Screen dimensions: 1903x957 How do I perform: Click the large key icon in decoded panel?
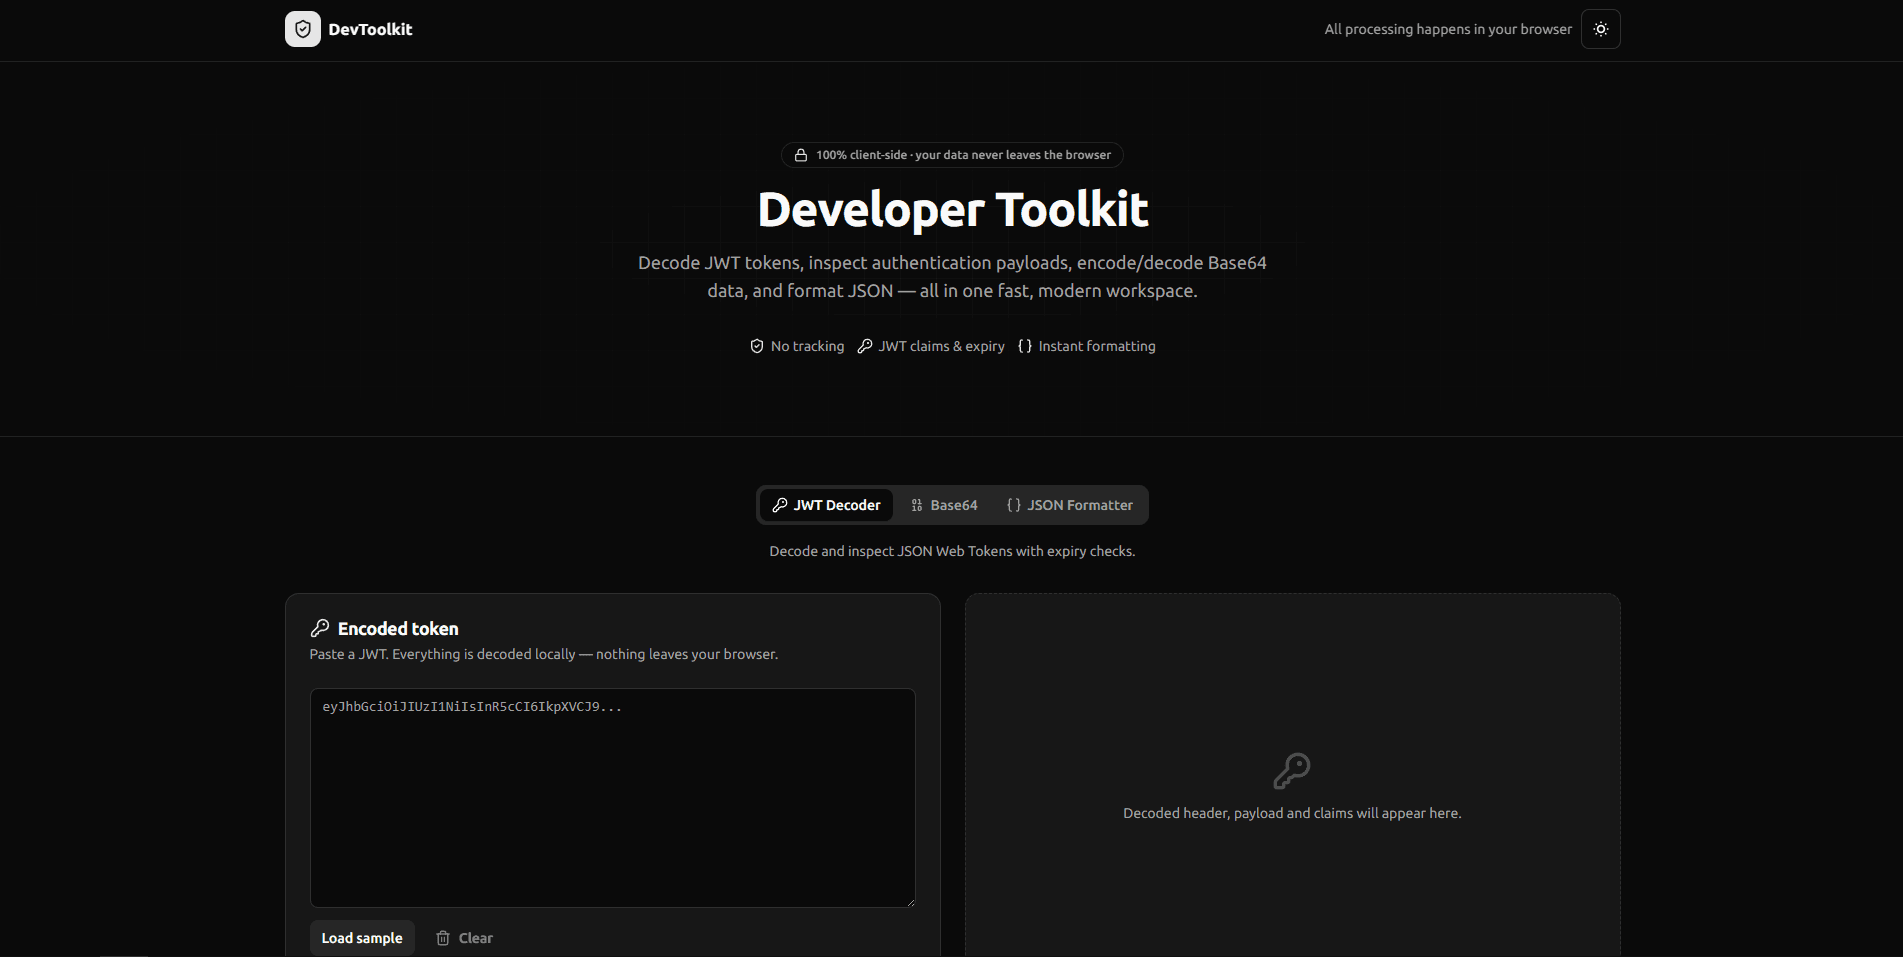(1291, 771)
